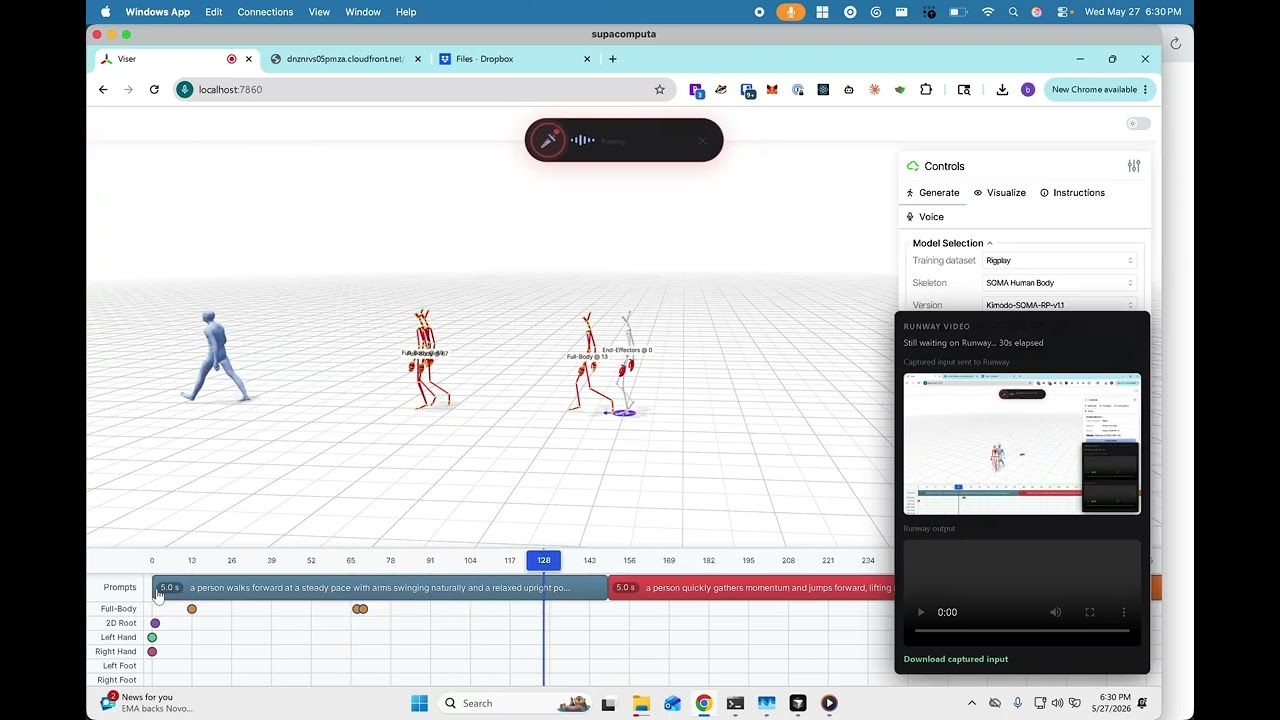Open Runway output video more options
The image size is (1280, 720).
tap(1124, 612)
